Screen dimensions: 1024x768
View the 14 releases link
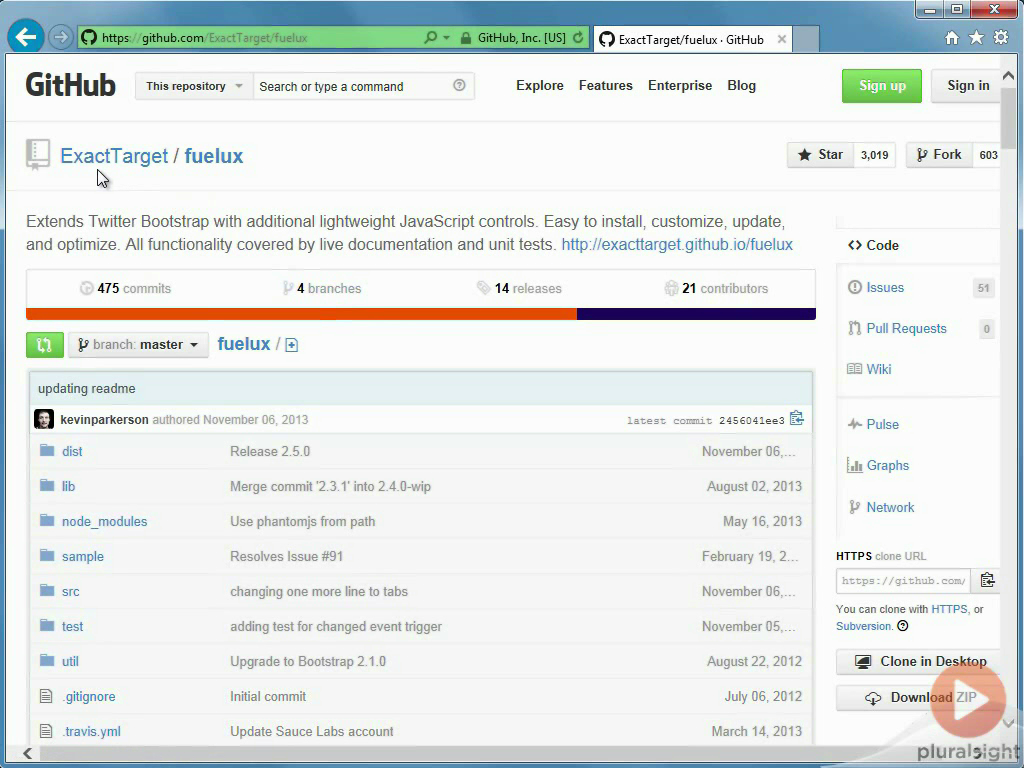pyautogui.click(x=519, y=289)
